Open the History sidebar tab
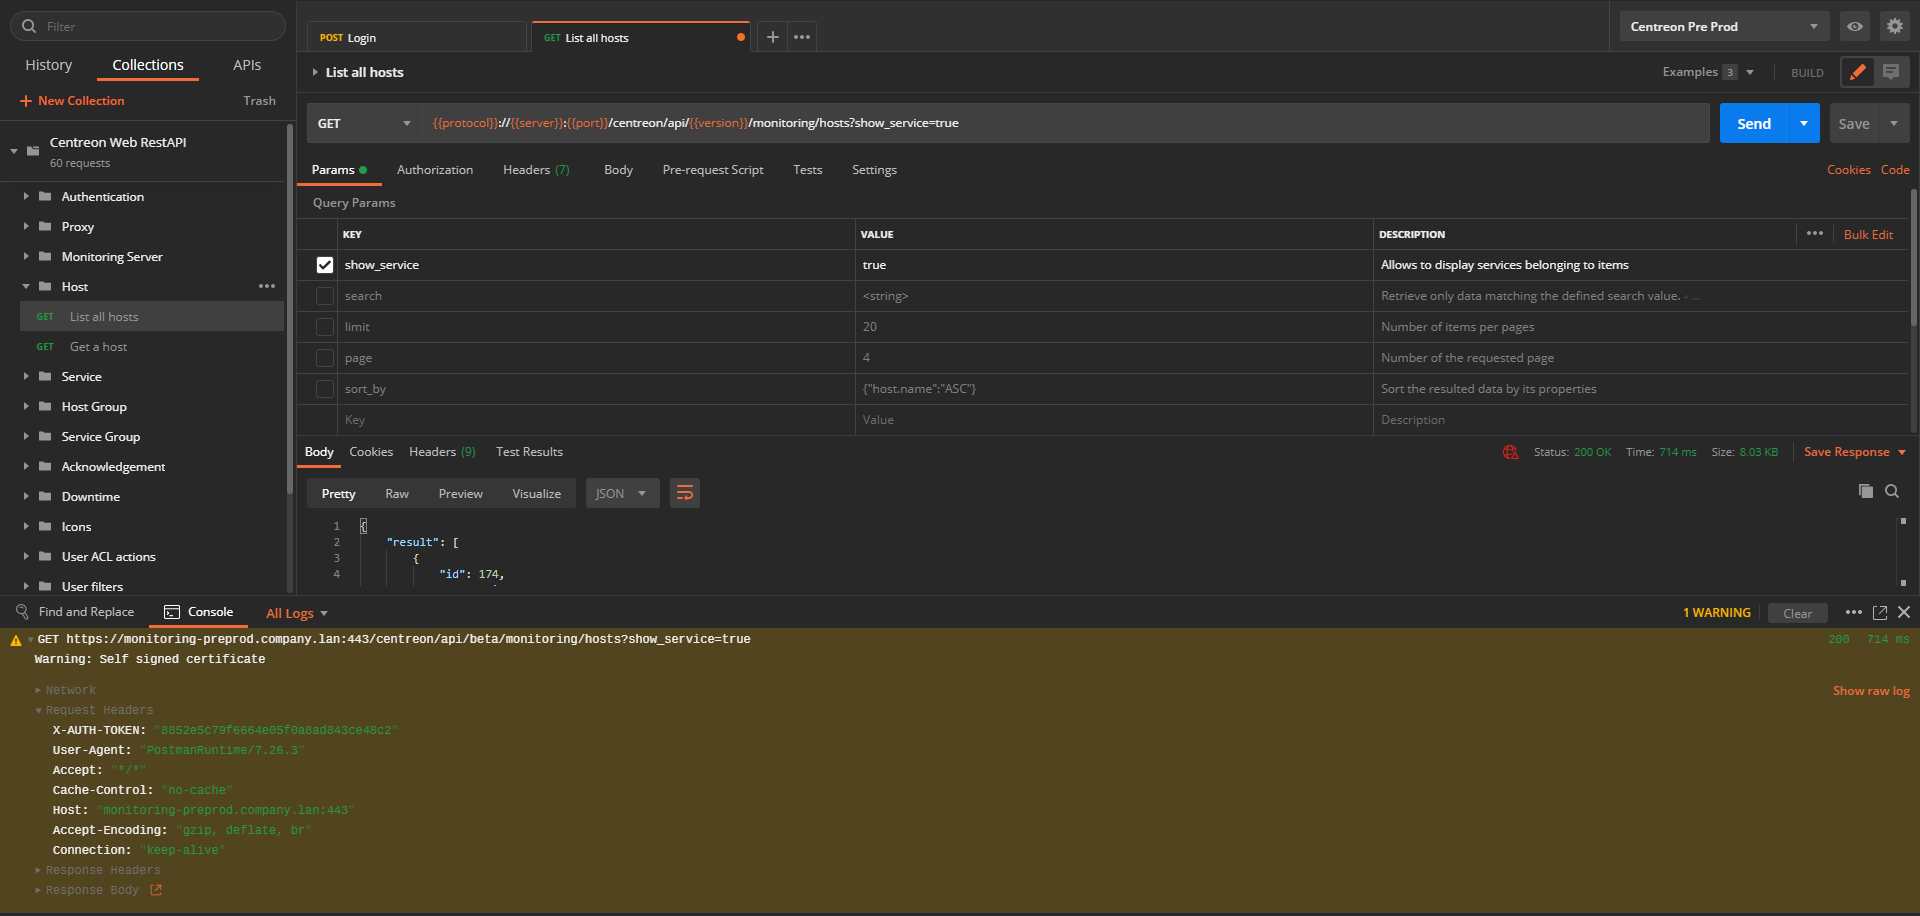Viewport: 1920px width, 916px height. [x=49, y=65]
